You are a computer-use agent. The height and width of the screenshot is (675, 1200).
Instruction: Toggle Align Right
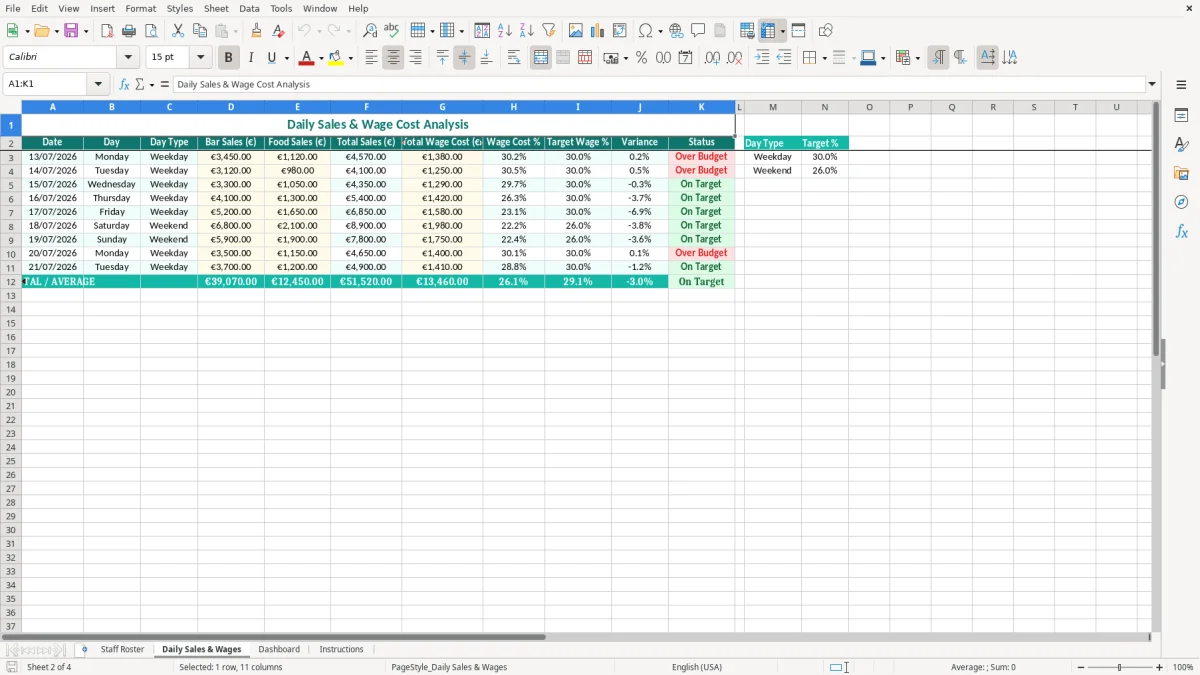click(x=415, y=58)
